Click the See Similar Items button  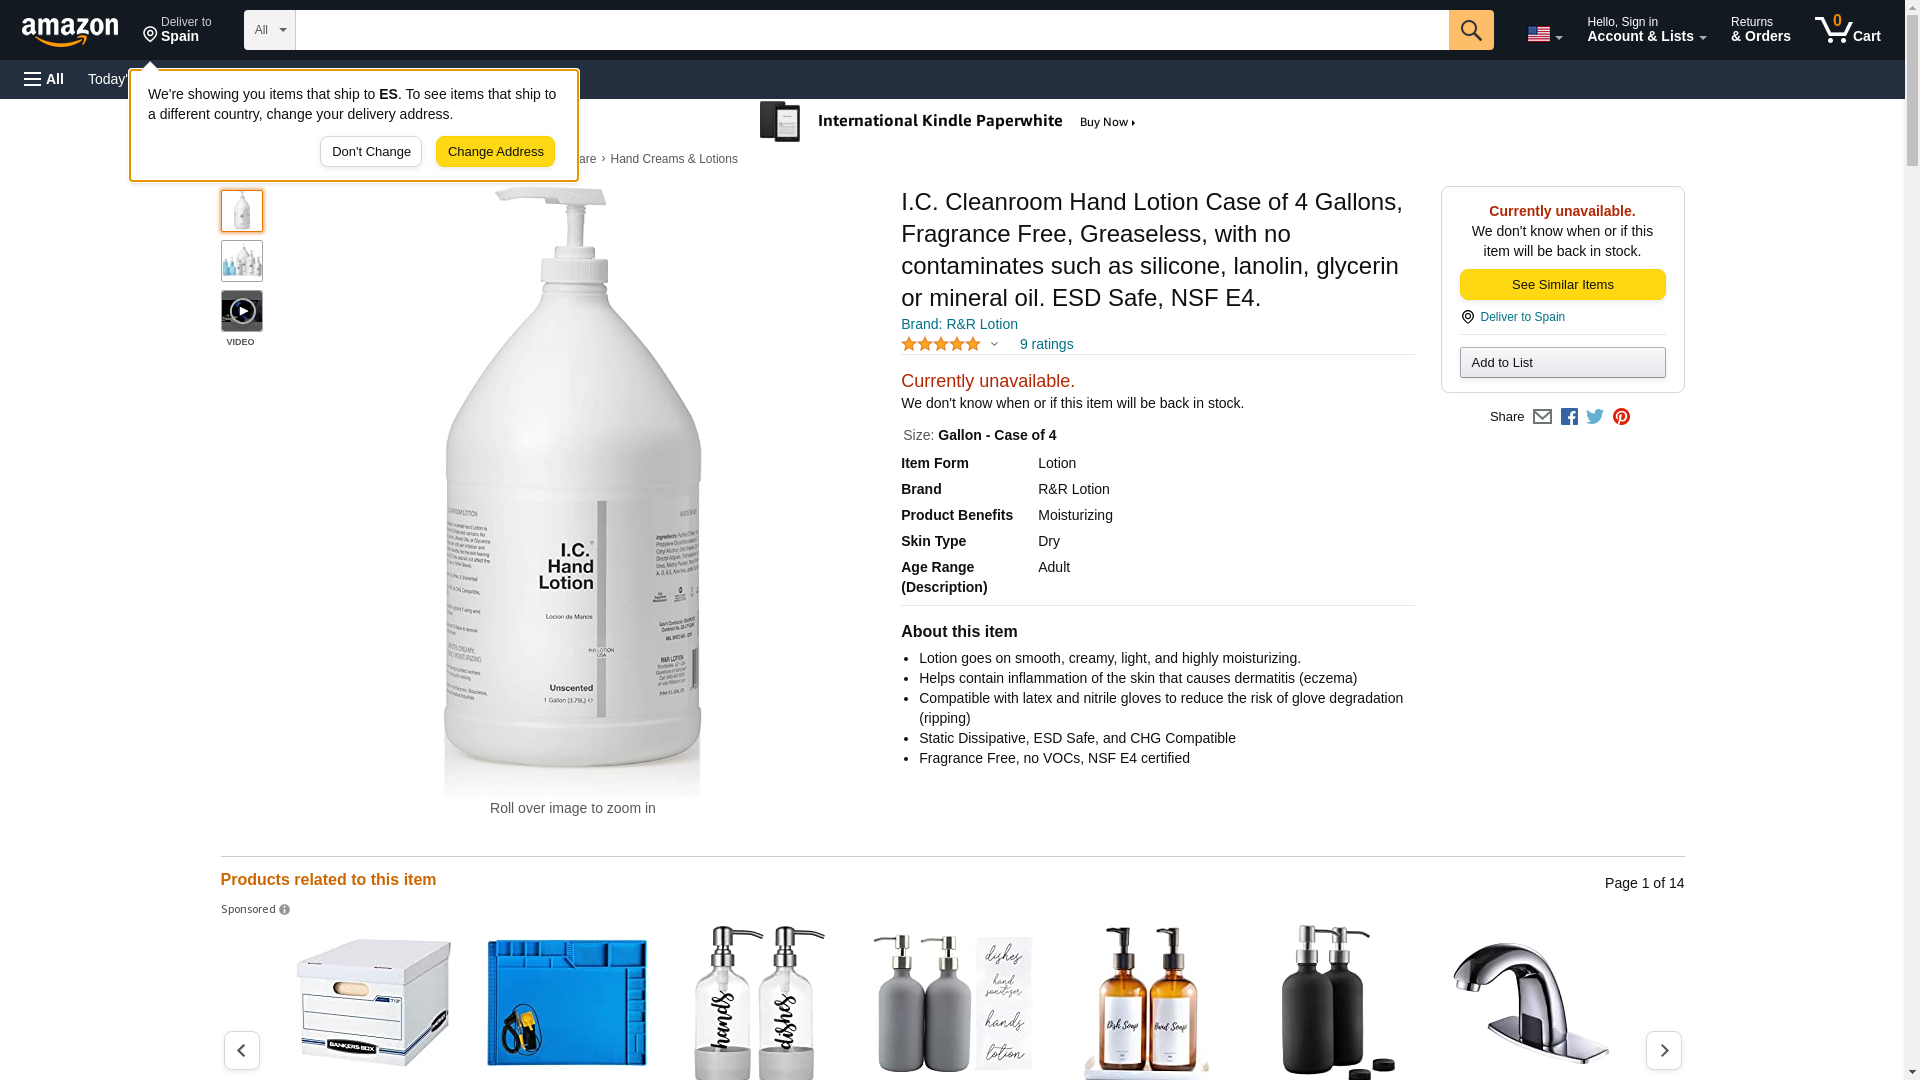1562,285
